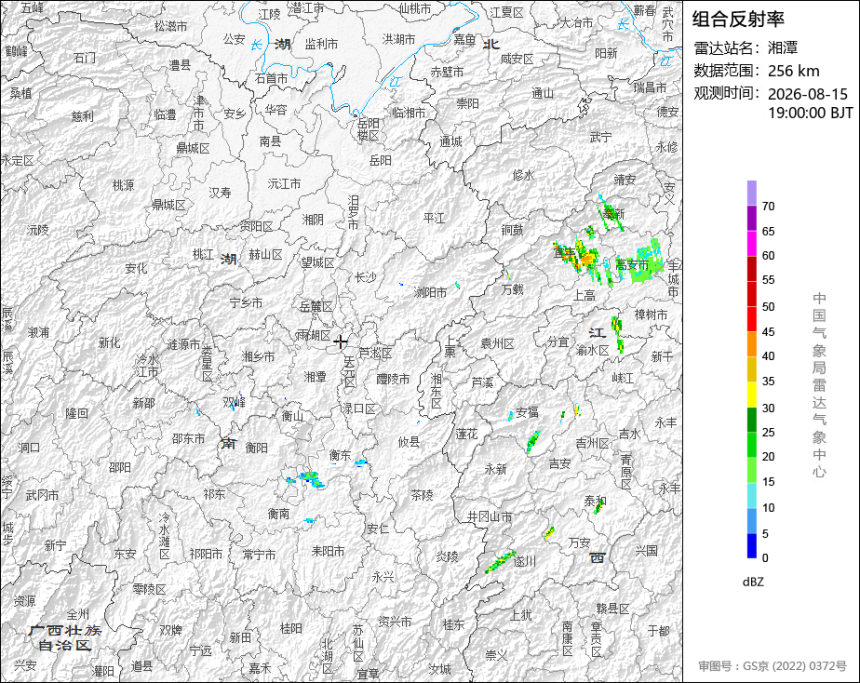Click the 审图号 GS京 (2022) 0372号 text

click(772, 666)
